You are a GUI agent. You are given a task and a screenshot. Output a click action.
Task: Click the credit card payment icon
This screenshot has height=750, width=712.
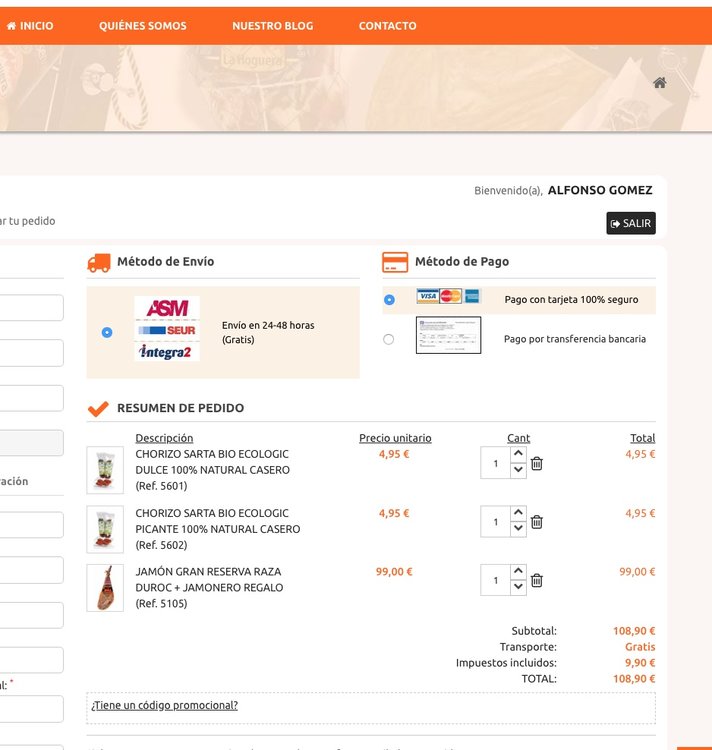point(395,262)
